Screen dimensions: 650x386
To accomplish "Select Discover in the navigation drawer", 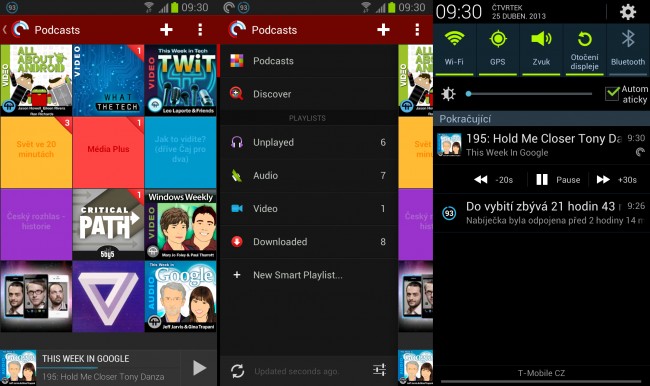I will point(309,94).
